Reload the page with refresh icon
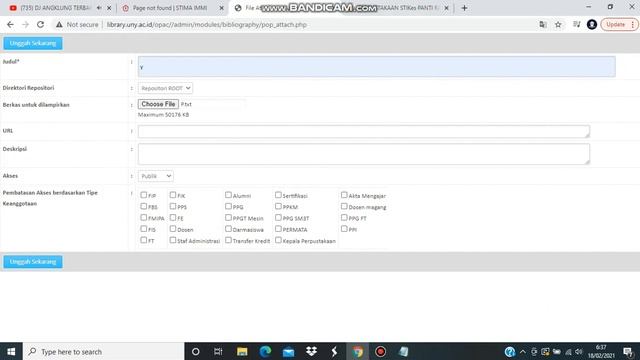The image size is (640, 360). click(40, 24)
